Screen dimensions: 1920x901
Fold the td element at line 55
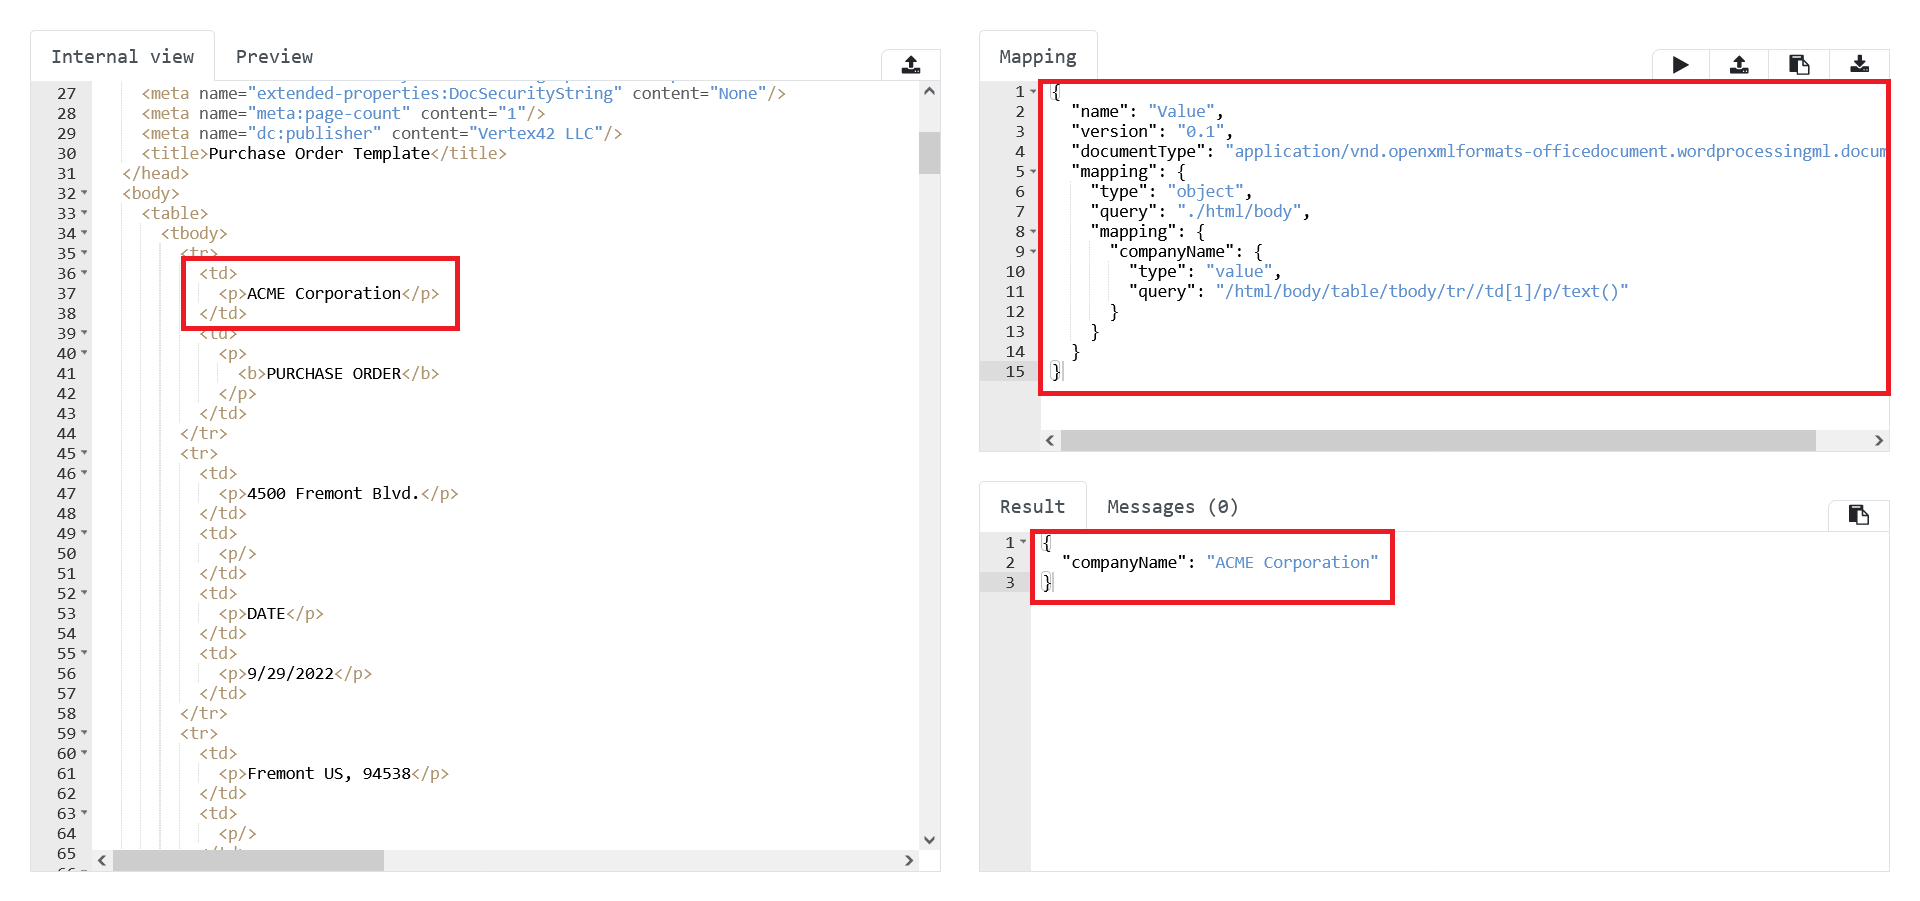pos(84,653)
